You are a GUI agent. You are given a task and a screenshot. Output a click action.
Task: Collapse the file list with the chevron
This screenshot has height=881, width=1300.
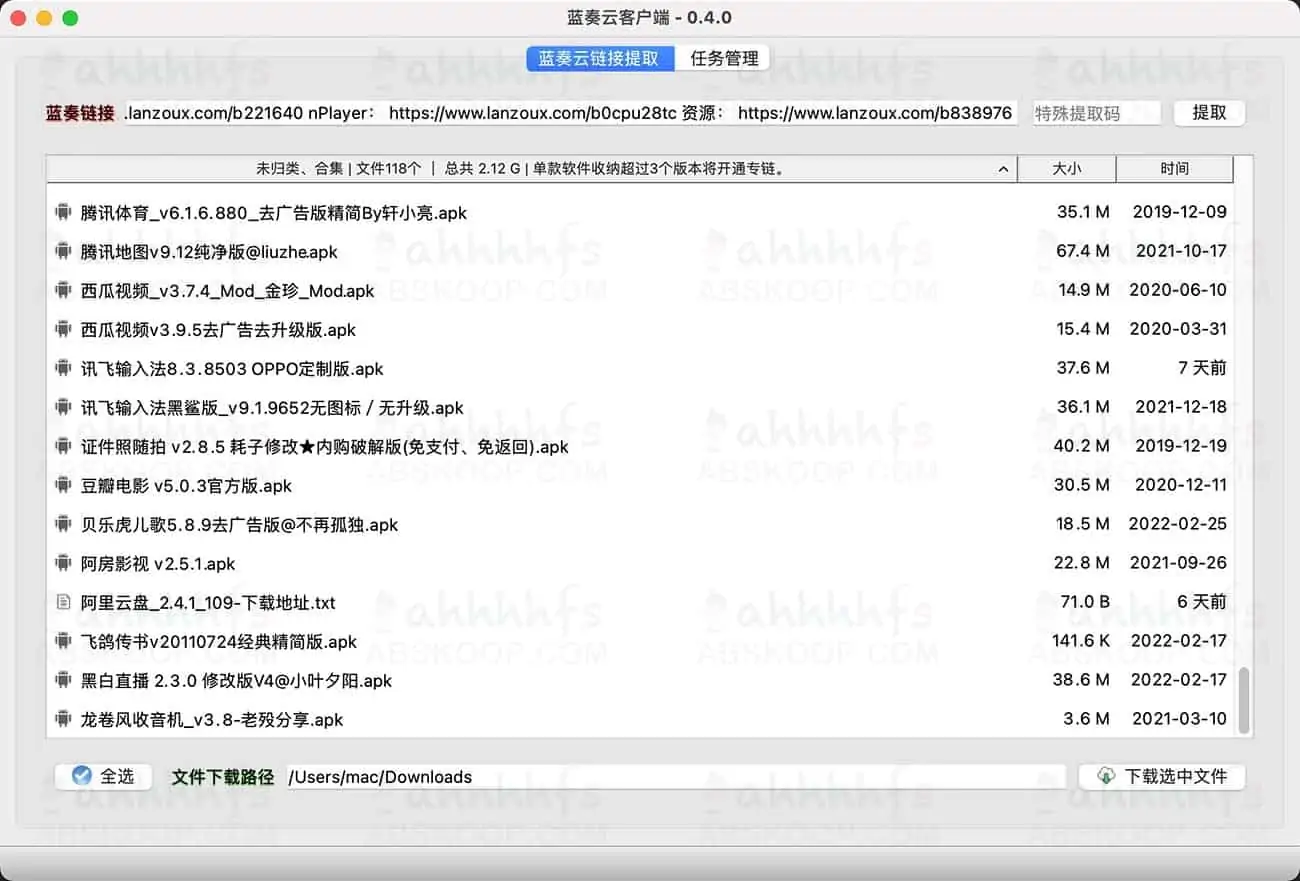tap(1003, 169)
